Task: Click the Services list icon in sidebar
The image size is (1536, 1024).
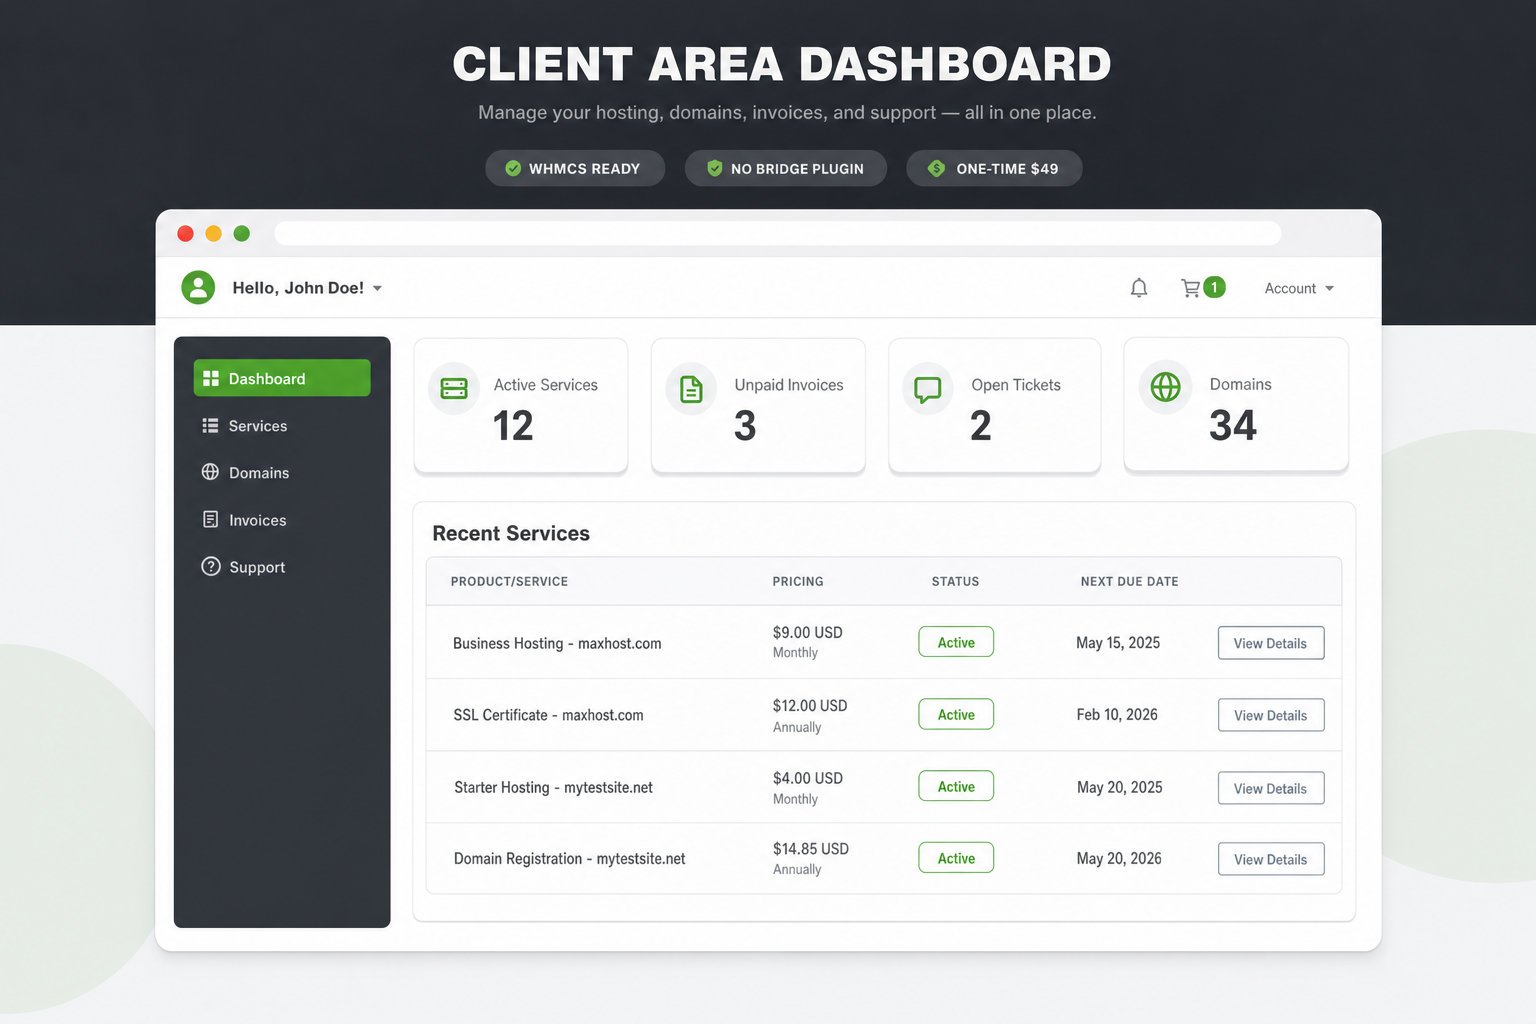Action: [210, 425]
